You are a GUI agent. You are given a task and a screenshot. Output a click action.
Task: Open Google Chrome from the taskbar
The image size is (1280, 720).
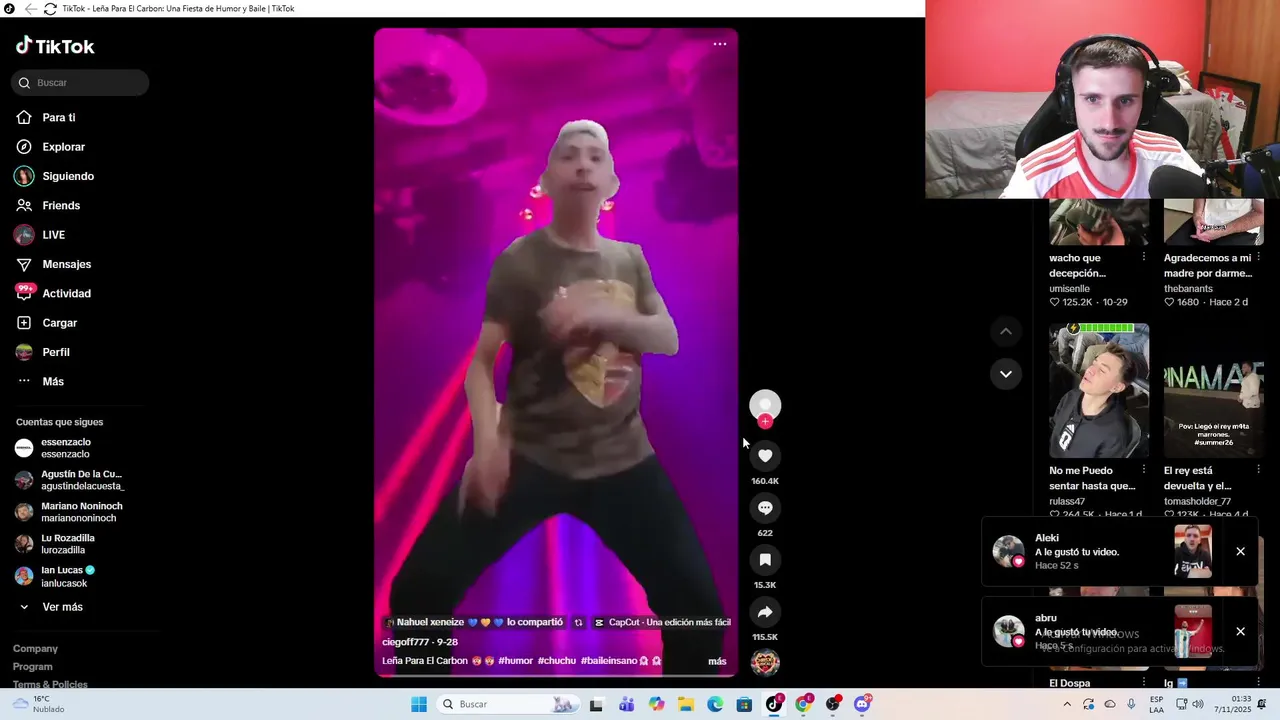click(803, 705)
